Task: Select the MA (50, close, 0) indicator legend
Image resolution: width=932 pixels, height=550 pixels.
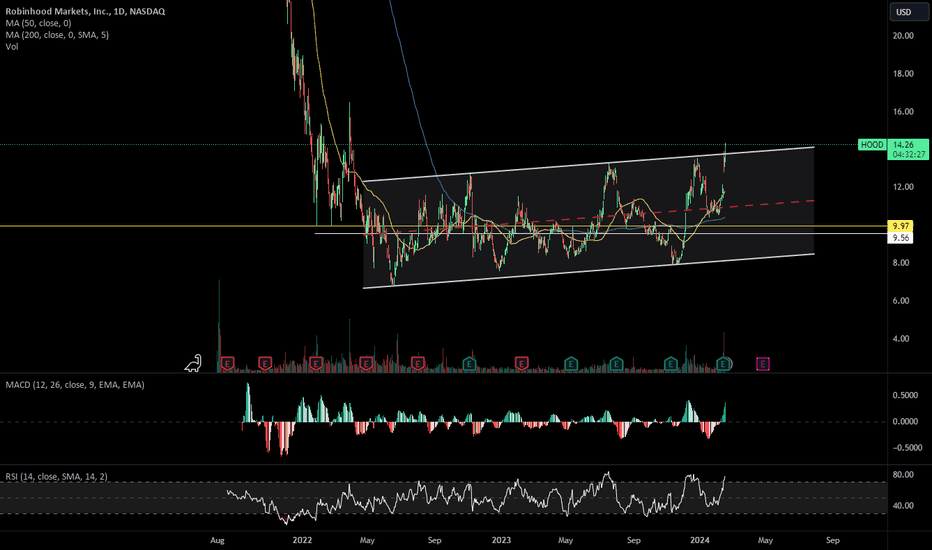Action: point(38,23)
